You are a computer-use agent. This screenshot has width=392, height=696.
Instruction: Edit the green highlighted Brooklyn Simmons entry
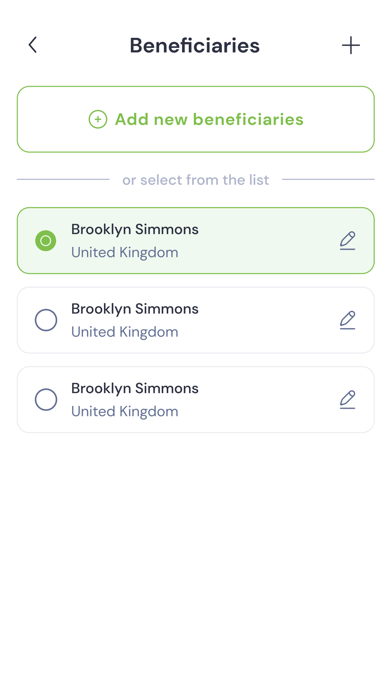[x=348, y=241]
